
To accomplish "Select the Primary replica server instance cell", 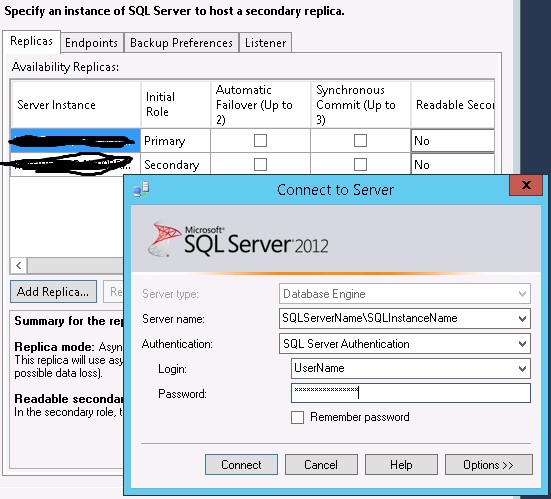I will pos(76,141).
